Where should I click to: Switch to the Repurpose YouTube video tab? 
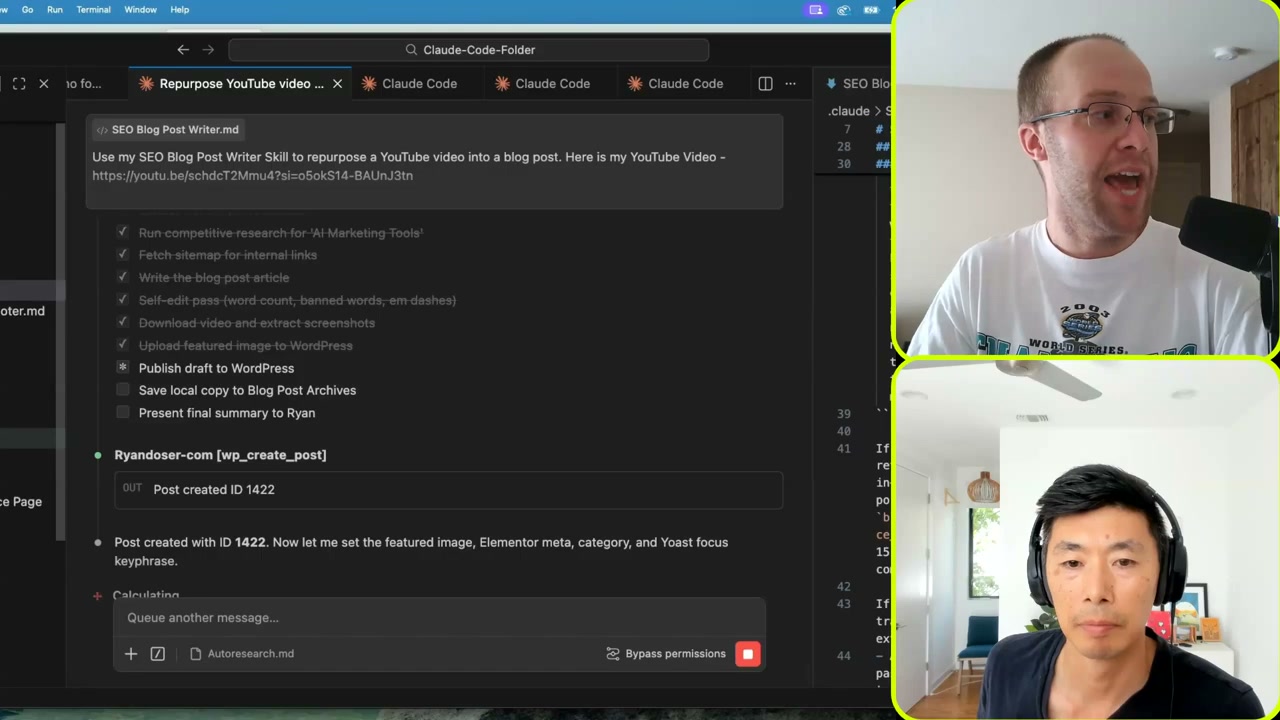click(x=241, y=84)
